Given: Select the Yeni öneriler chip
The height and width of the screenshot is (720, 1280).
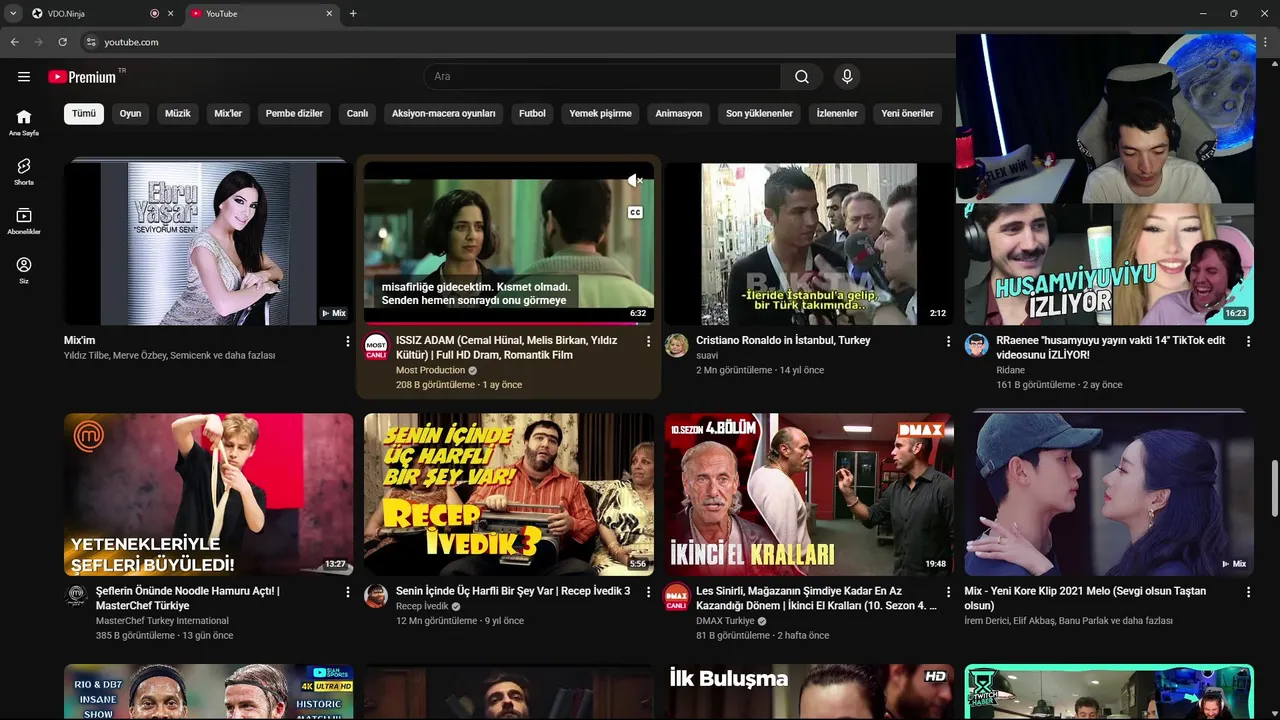Looking at the screenshot, I should [x=907, y=113].
